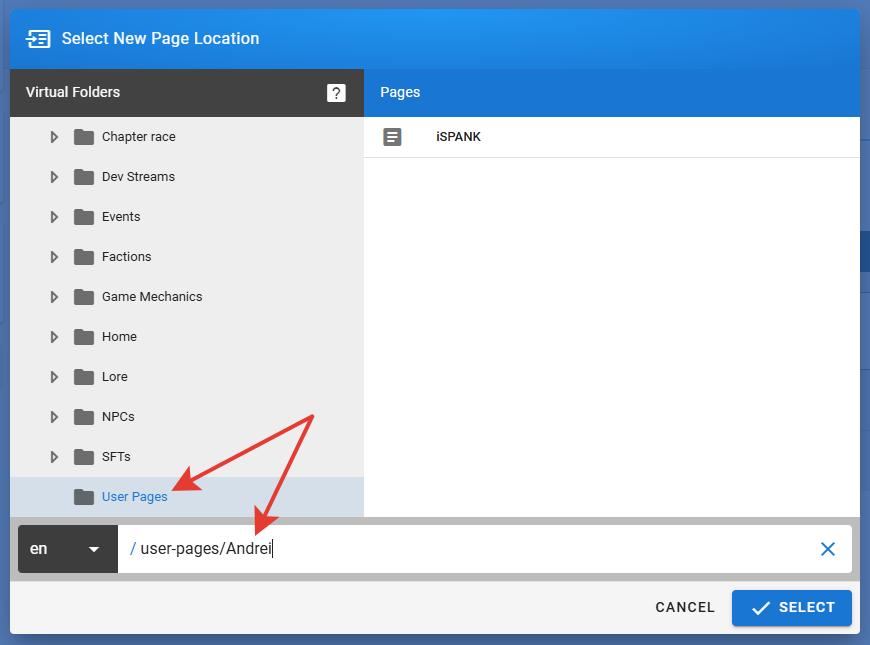
Task: Open the en language dropdown
Action: [67, 549]
